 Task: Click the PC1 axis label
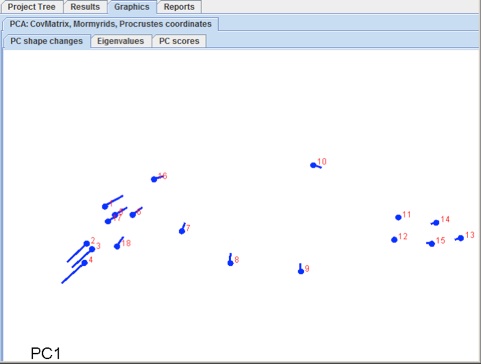[x=46, y=353]
